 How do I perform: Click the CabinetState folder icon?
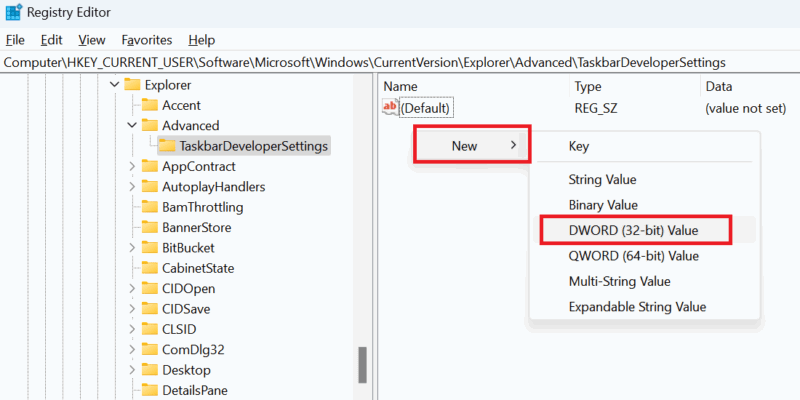point(149,268)
